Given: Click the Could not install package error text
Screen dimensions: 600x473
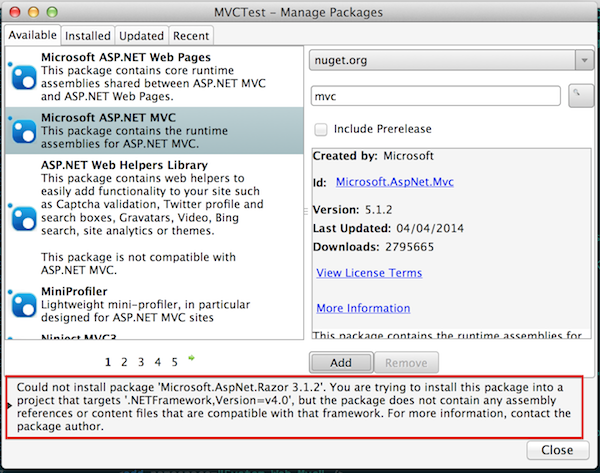Looking at the screenshot, I should coord(294,407).
